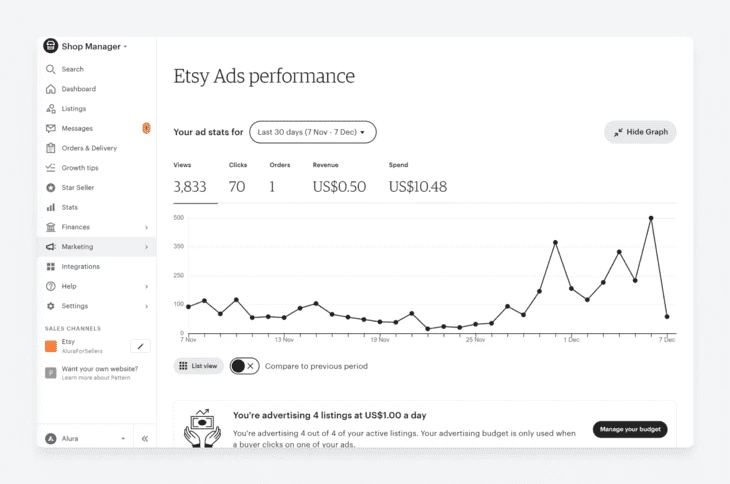Viewport: 730px width, 484px height.
Task: Expand the Settings submenu chevron
Action: pos(146,306)
